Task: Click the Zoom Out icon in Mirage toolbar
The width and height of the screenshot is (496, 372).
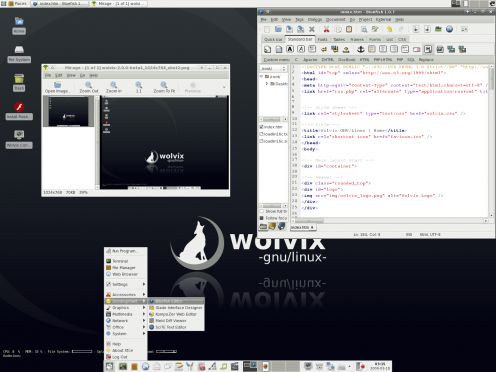Action: (89, 87)
